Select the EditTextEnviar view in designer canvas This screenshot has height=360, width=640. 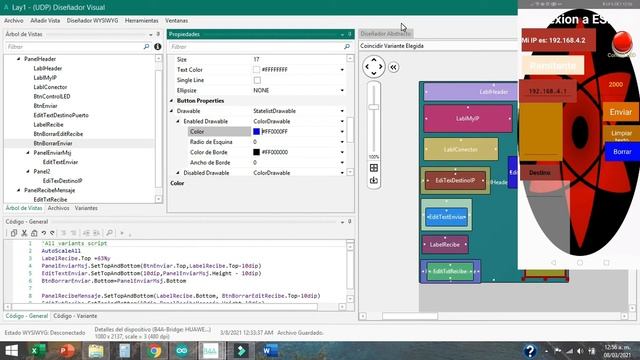tap(447, 217)
